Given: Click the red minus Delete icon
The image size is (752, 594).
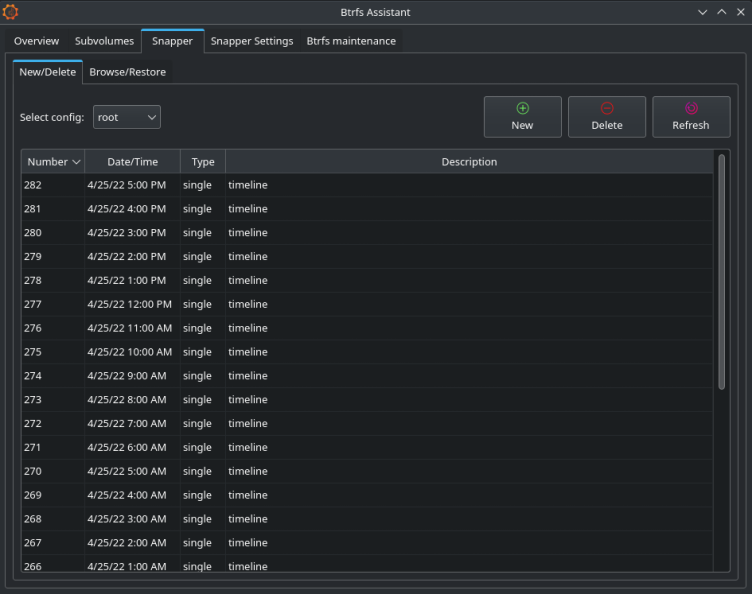Looking at the screenshot, I should (x=606, y=108).
